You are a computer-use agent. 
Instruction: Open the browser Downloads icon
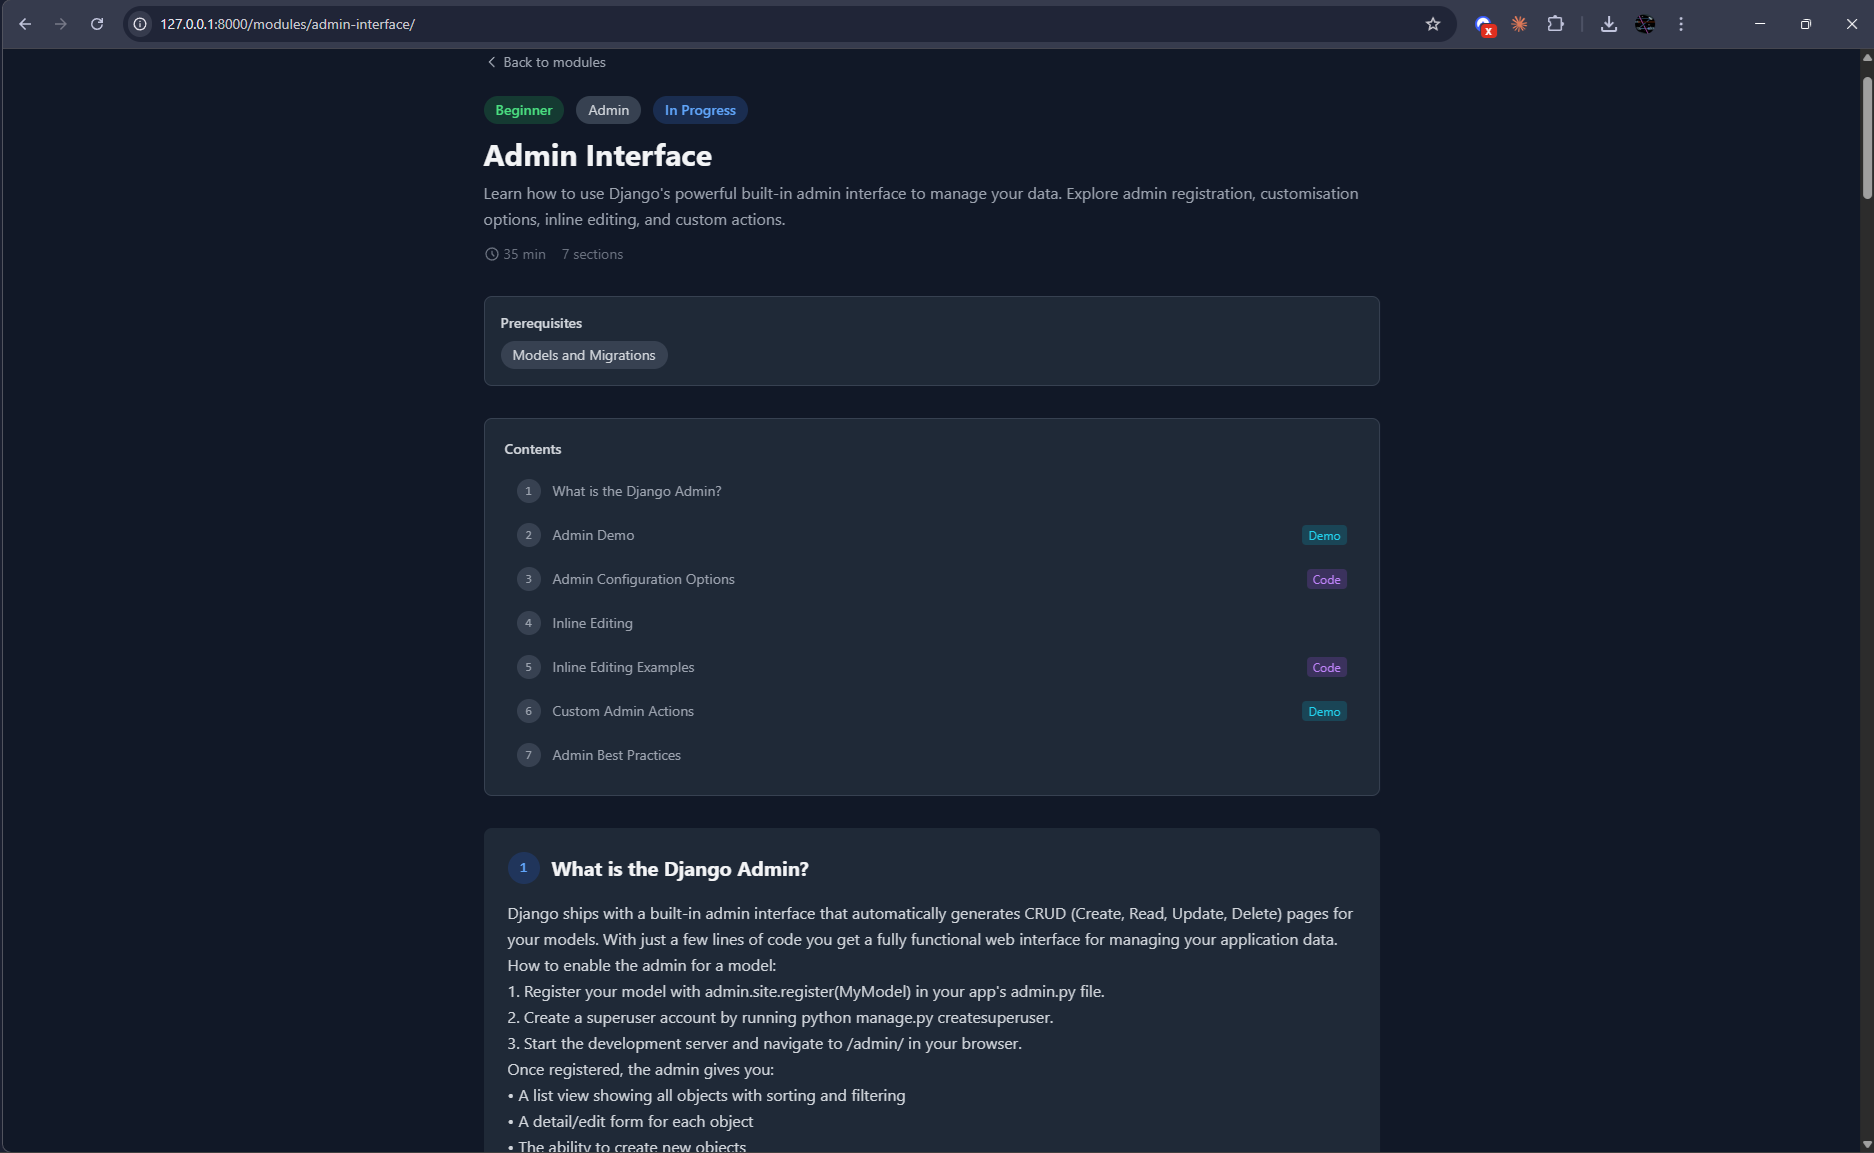[1609, 24]
